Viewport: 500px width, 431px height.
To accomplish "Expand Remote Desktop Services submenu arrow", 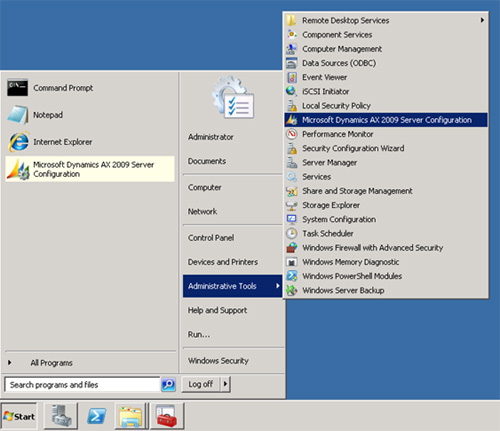I will pos(482,20).
